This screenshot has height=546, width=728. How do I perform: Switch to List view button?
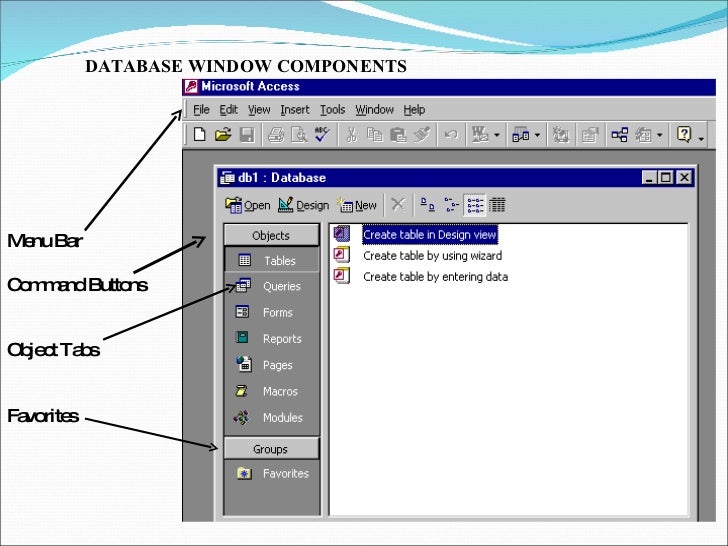tap(474, 204)
